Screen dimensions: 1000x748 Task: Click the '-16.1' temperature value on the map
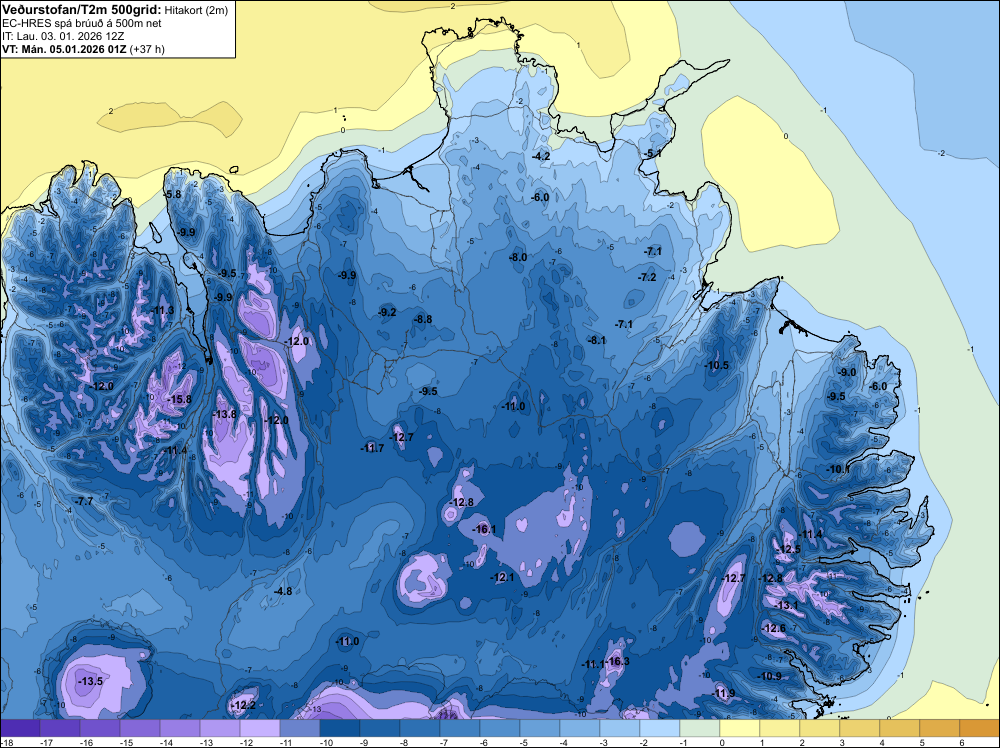point(484,529)
